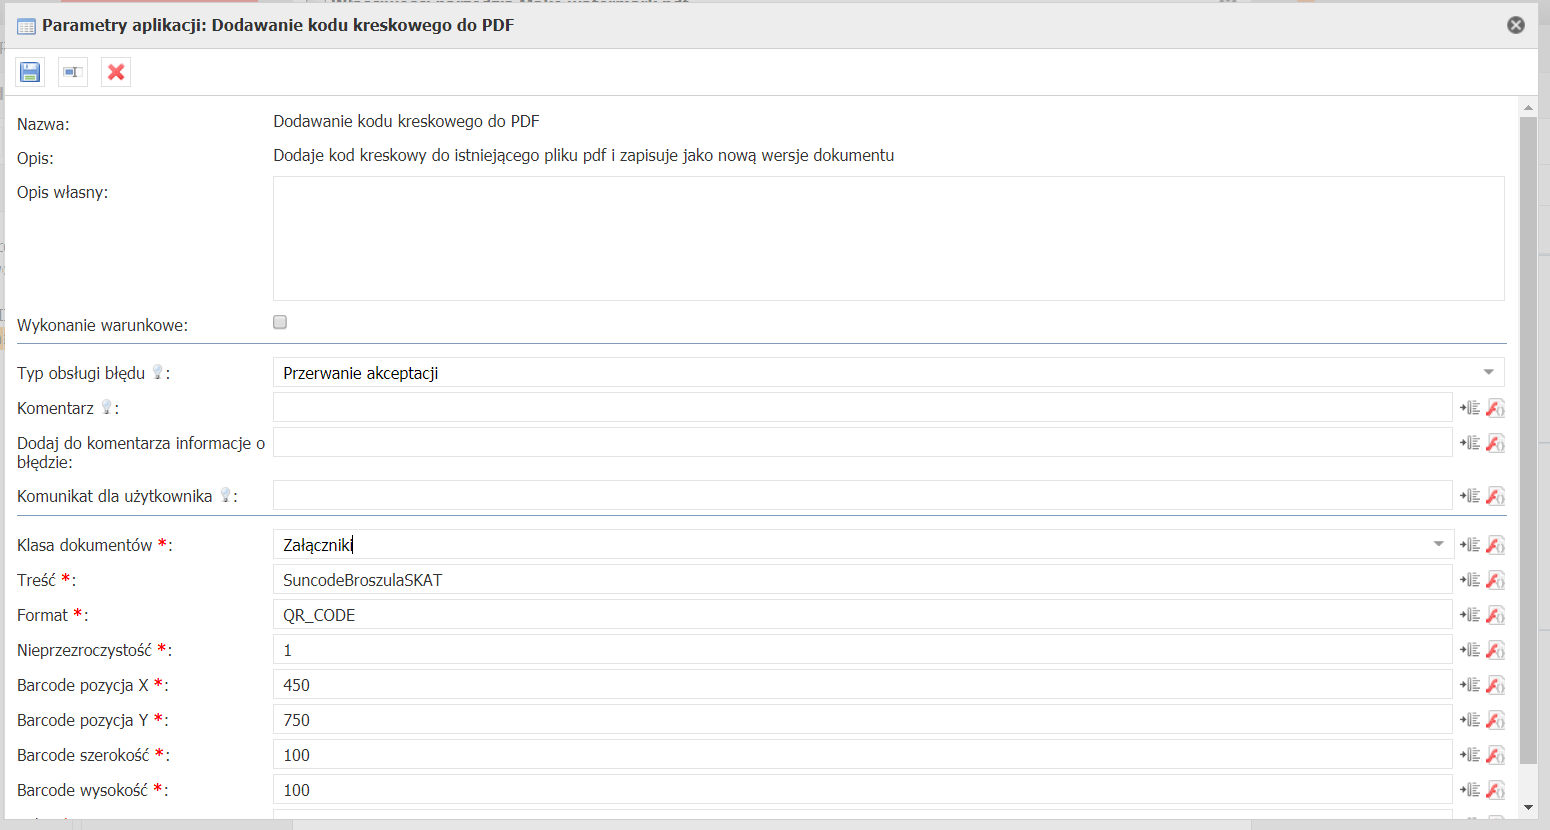Click the Barcode wysokość input field

coord(862,790)
